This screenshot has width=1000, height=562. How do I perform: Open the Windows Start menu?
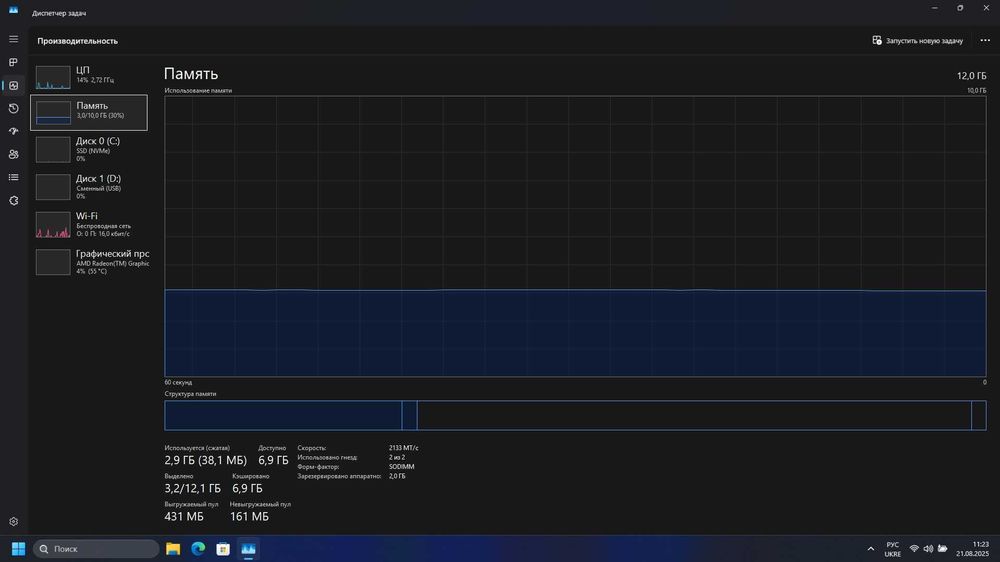point(18,549)
